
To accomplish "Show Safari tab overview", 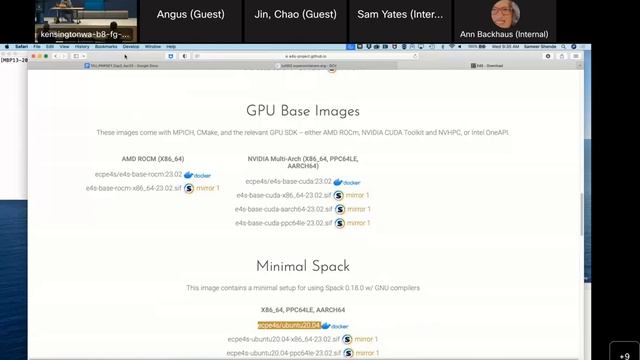I will (576, 56).
